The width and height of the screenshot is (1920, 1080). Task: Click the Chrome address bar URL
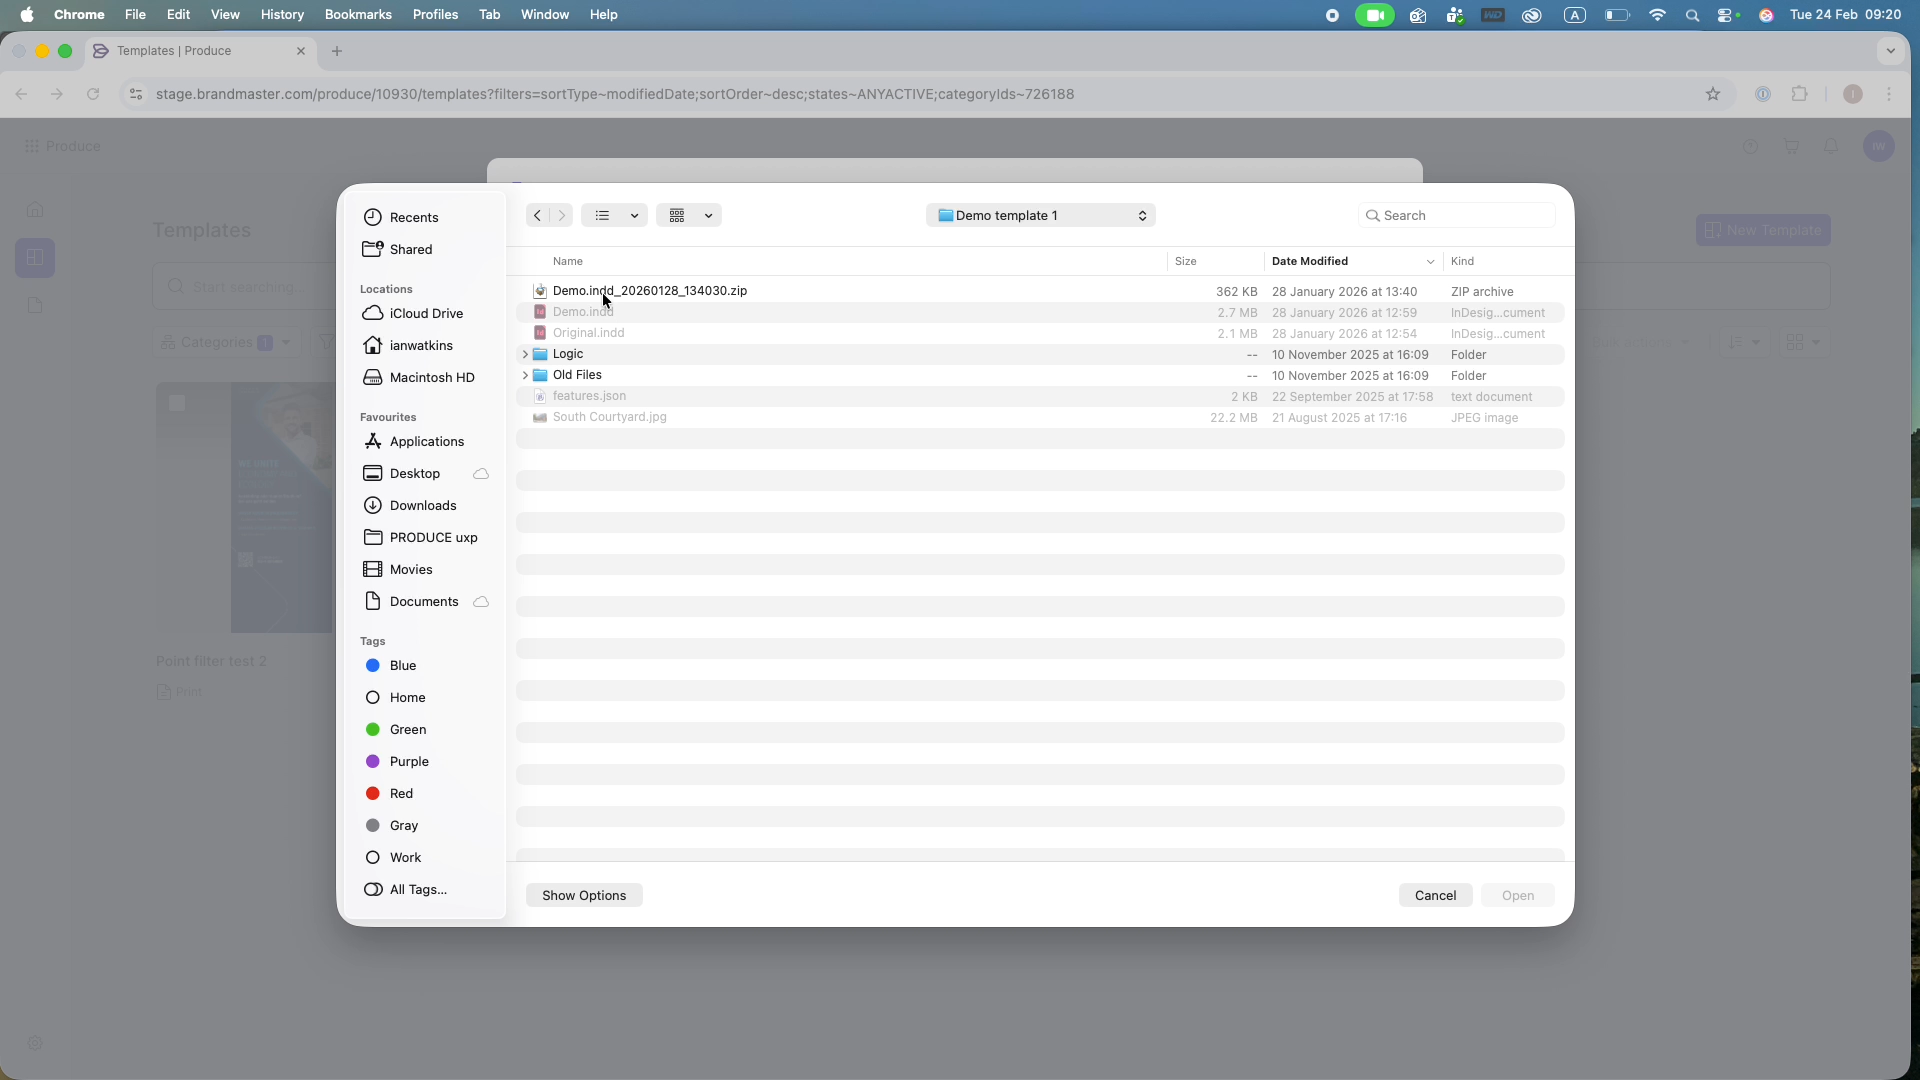click(615, 94)
